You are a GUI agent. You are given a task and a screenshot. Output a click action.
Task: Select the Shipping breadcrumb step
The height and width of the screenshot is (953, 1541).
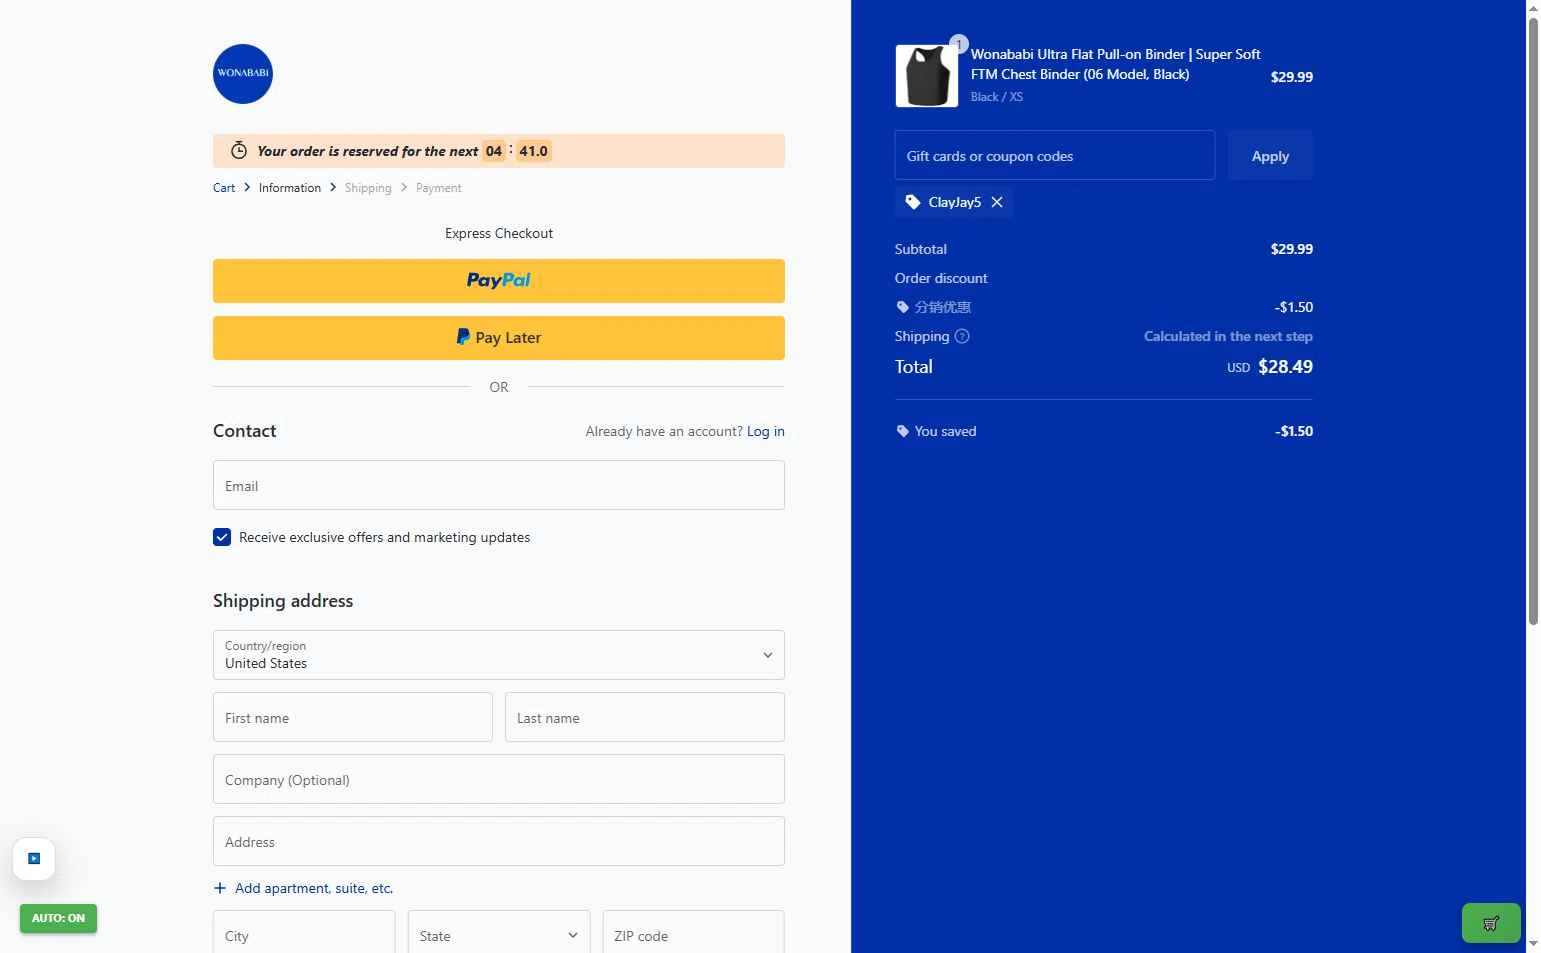[368, 188]
